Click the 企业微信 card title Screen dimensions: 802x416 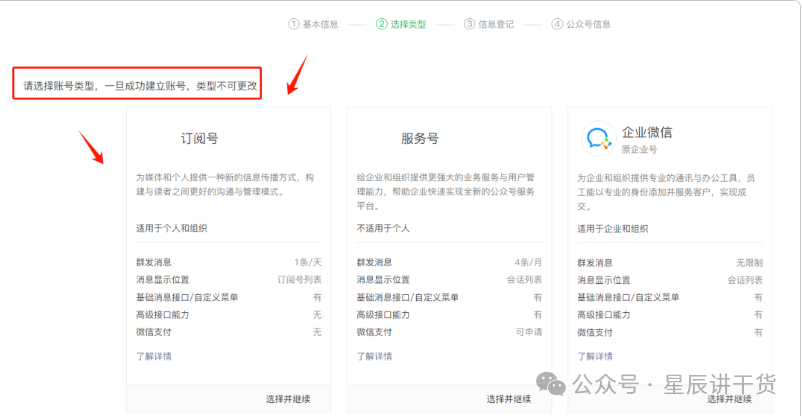point(647,133)
